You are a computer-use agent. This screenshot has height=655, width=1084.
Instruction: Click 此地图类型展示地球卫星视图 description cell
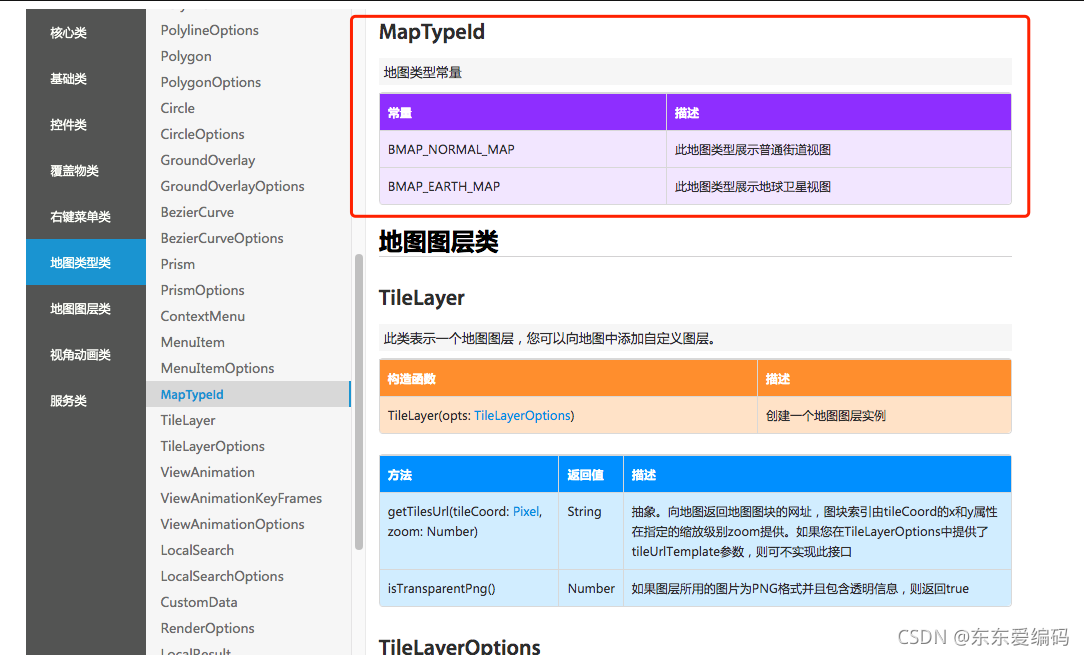(x=839, y=187)
